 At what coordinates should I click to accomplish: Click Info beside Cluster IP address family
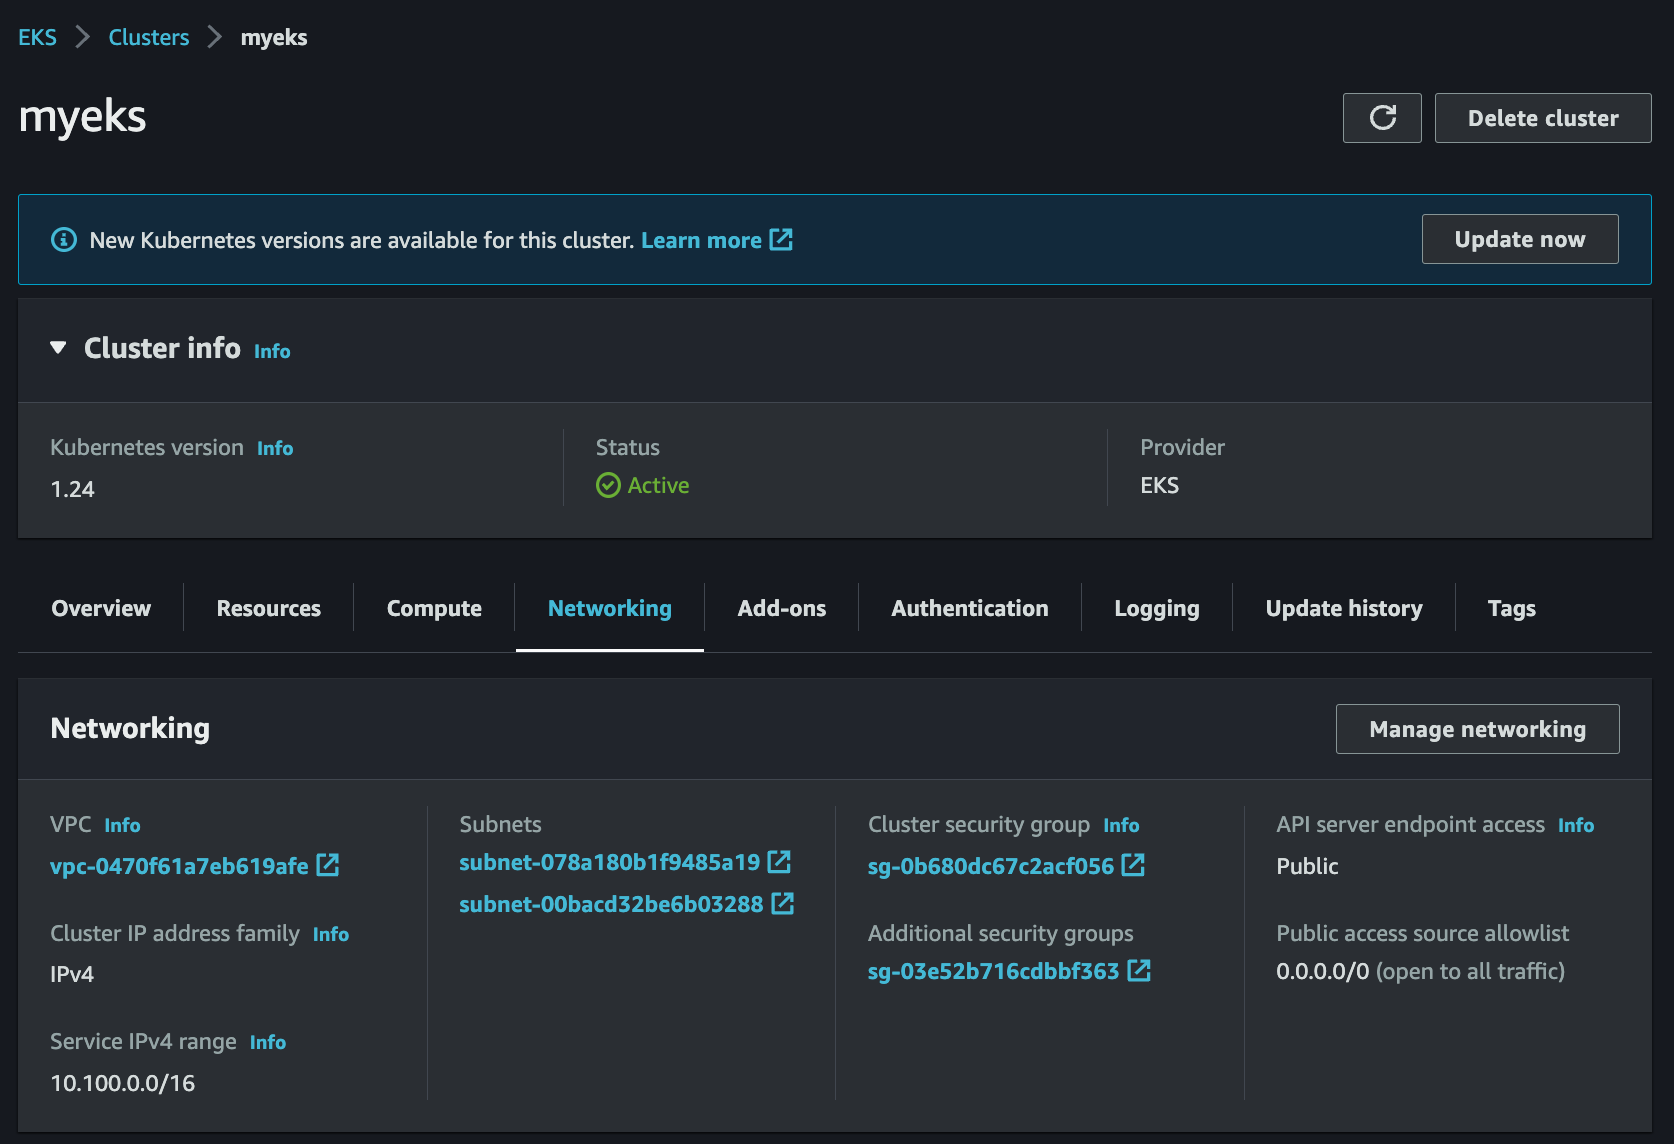pos(331,934)
